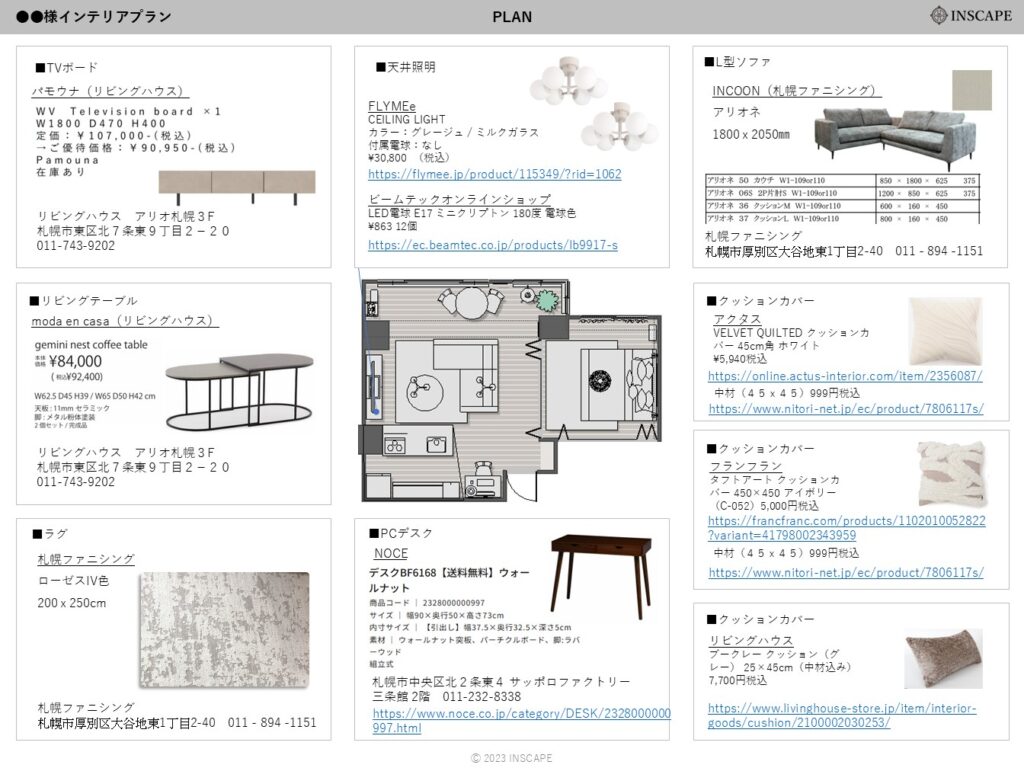Select the sofa fabric color swatch
Image resolution: width=1024 pixels, height=768 pixels.
pos(971,90)
